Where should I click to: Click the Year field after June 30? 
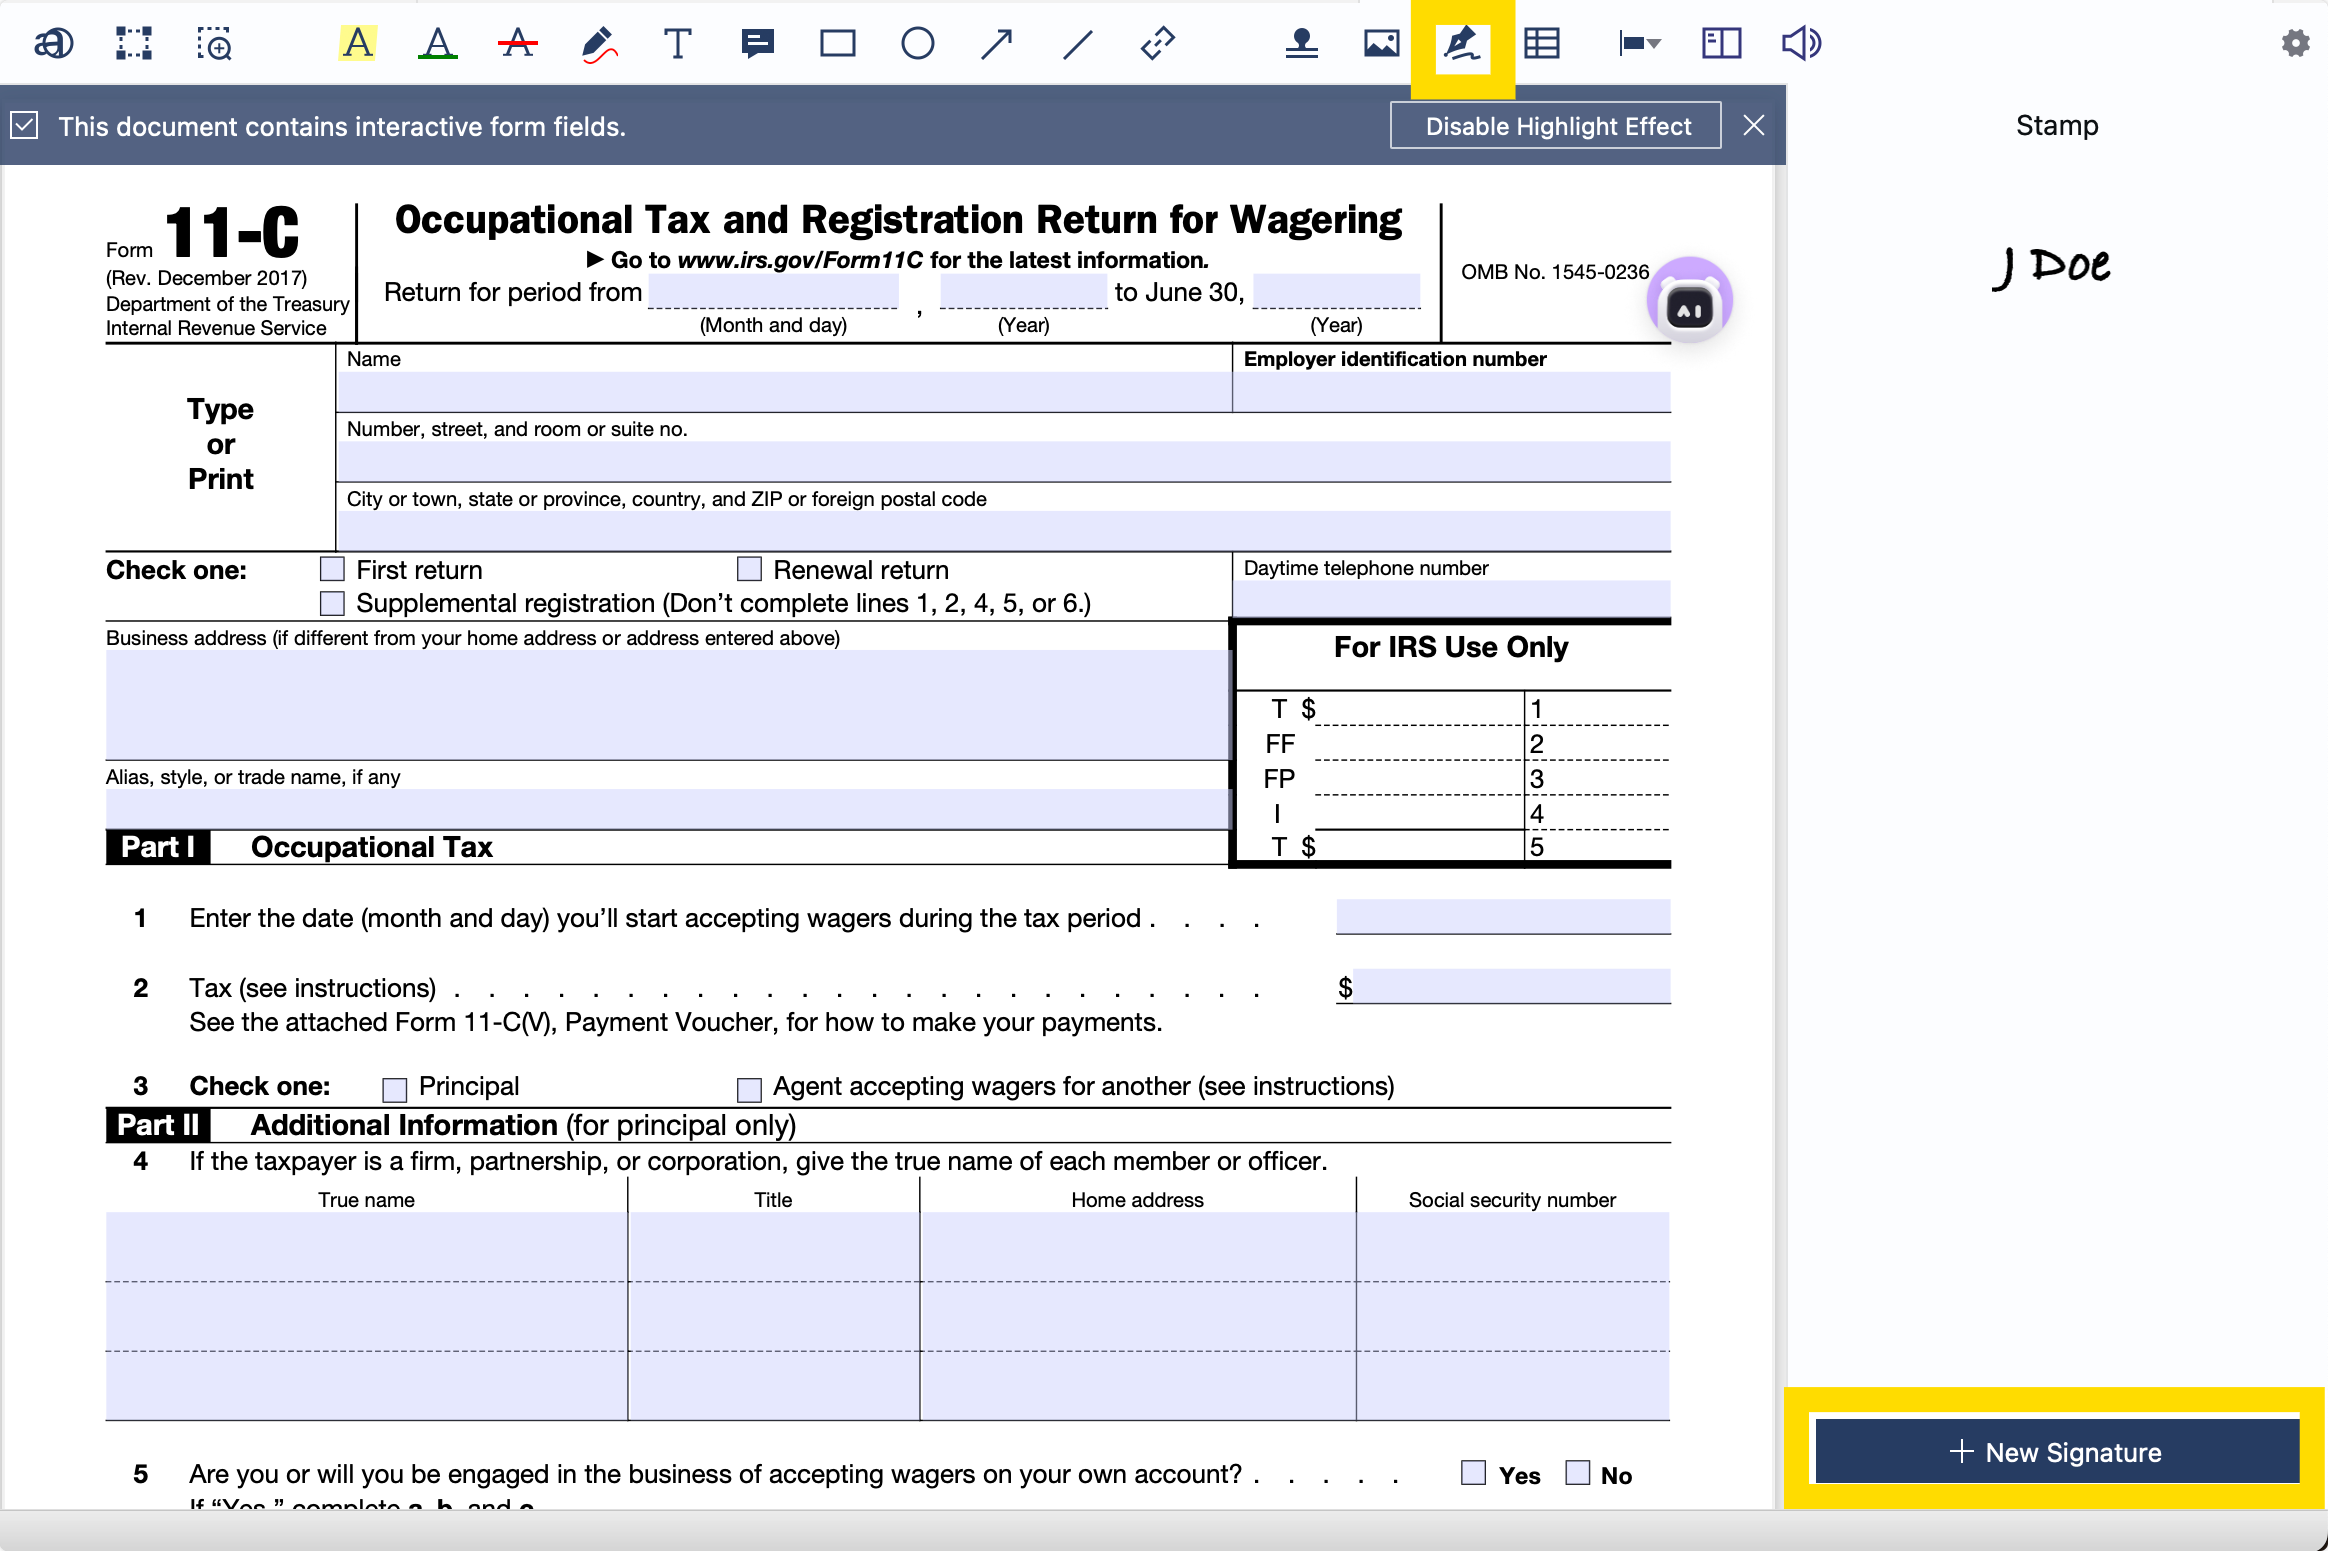click(1336, 291)
